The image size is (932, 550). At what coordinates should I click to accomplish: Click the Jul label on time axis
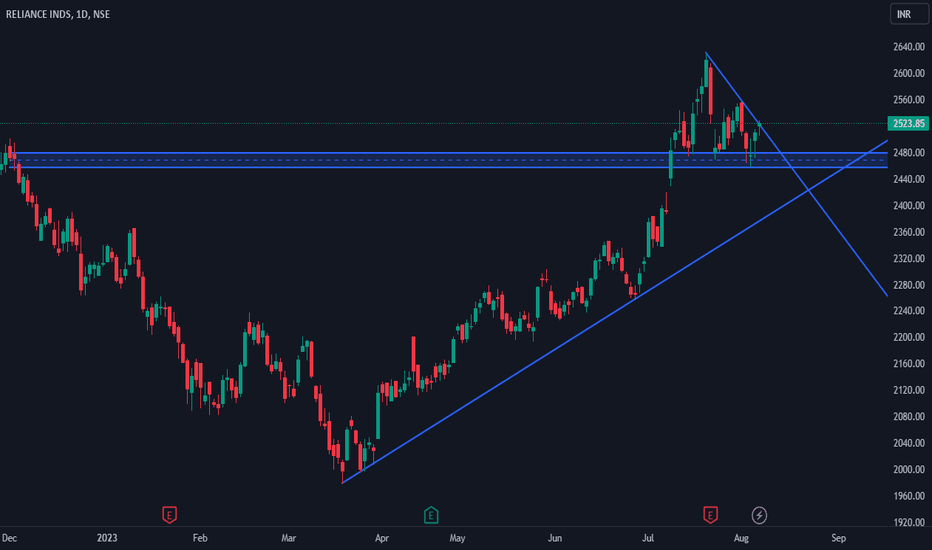(648, 538)
